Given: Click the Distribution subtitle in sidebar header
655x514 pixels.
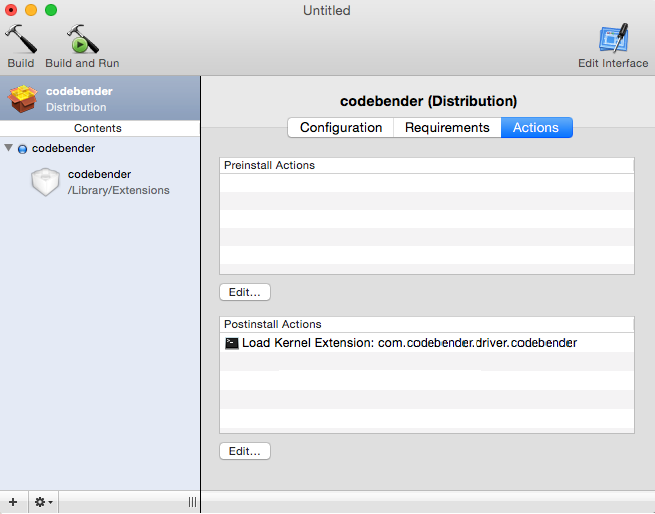Looking at the screenshot, I should (x=76, y=107).
